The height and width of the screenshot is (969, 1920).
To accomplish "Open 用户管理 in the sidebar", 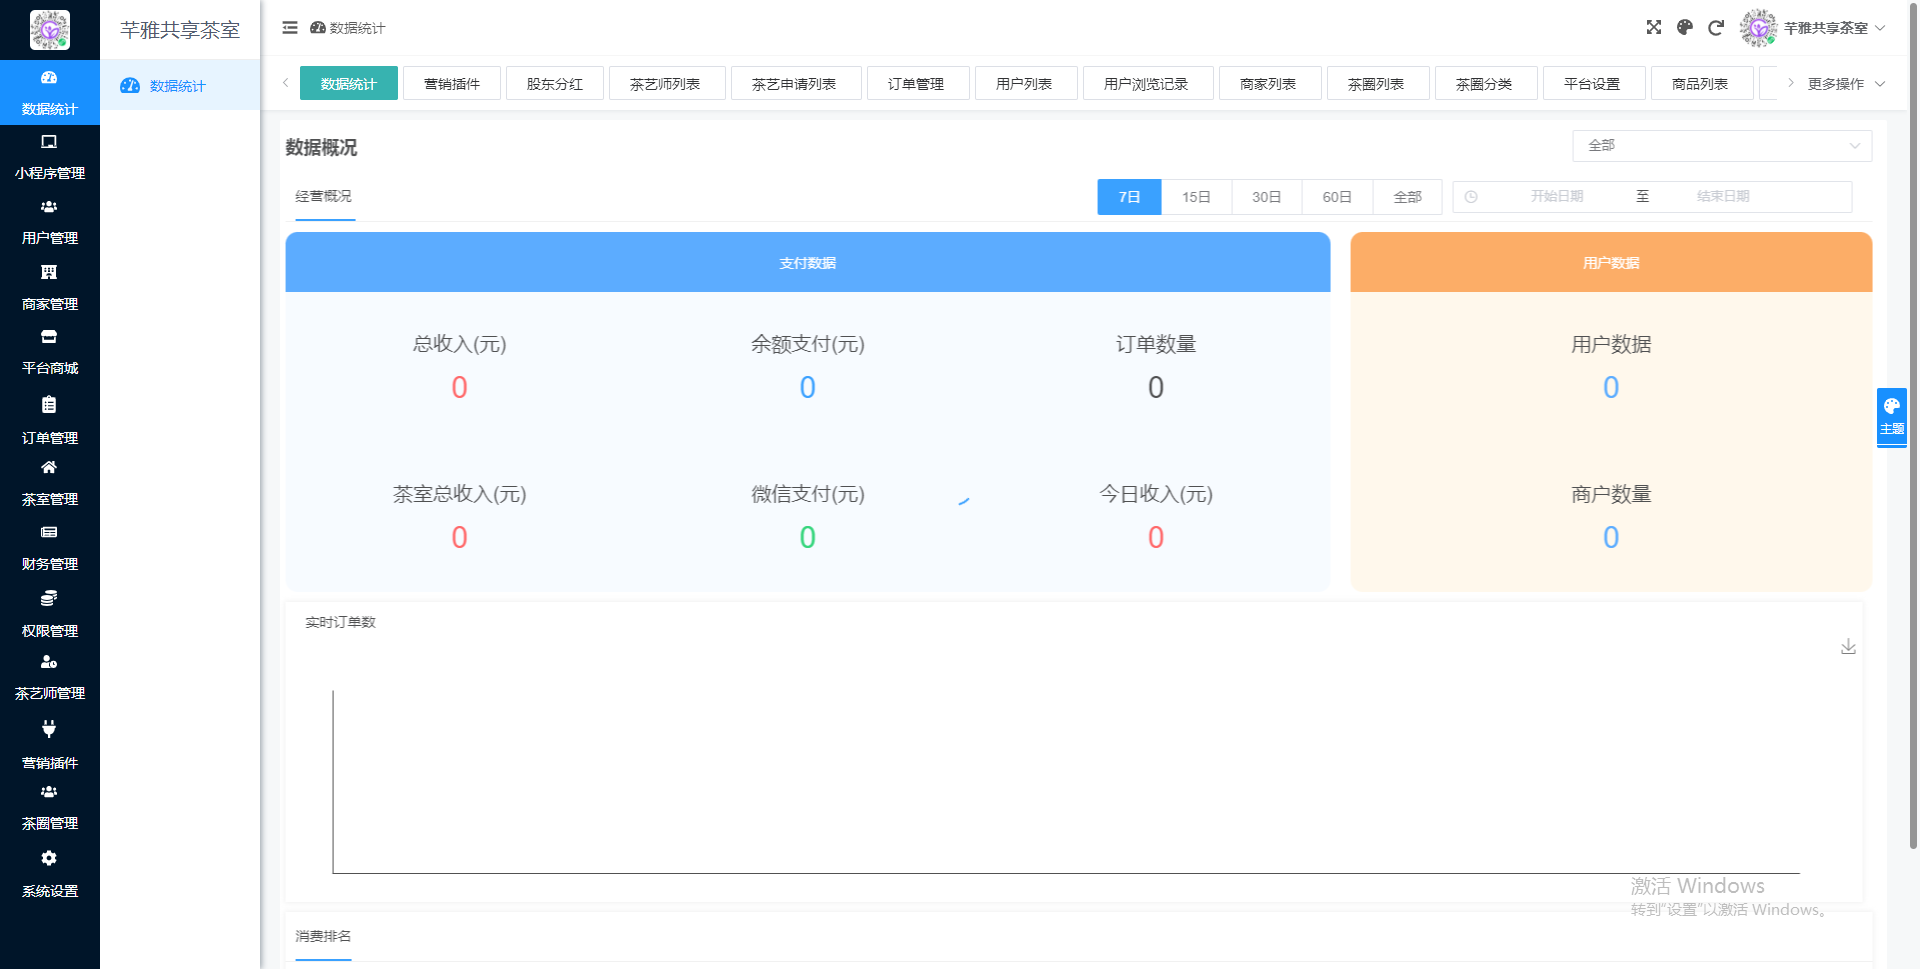I will click(49, 223).
